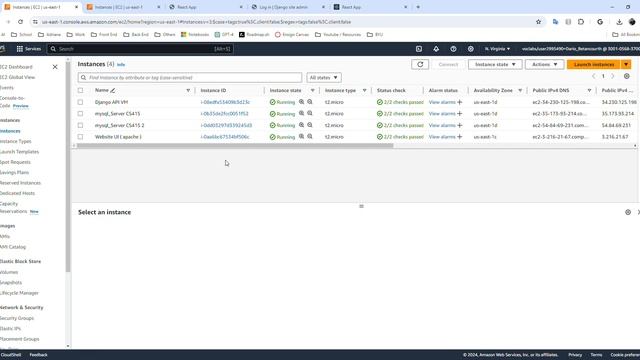Sort by Availability Zone column arrow
Image resolution: width=640 pixels, height=360 pixels.
(520, 90)
